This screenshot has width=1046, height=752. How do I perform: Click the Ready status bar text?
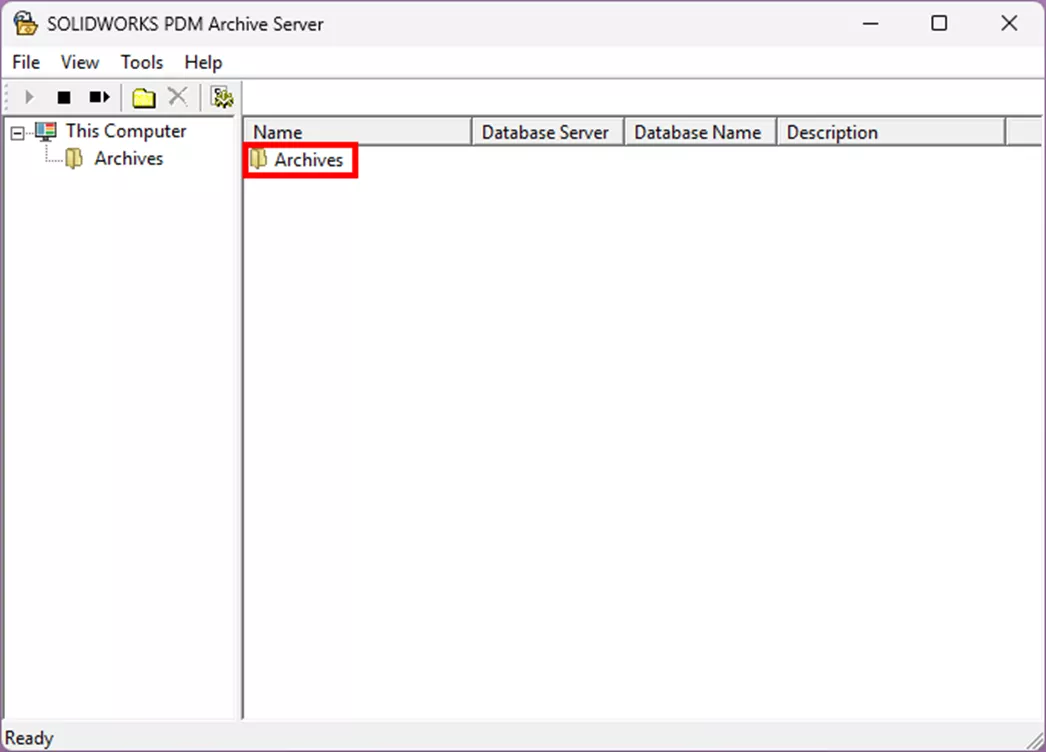point(29,738)
